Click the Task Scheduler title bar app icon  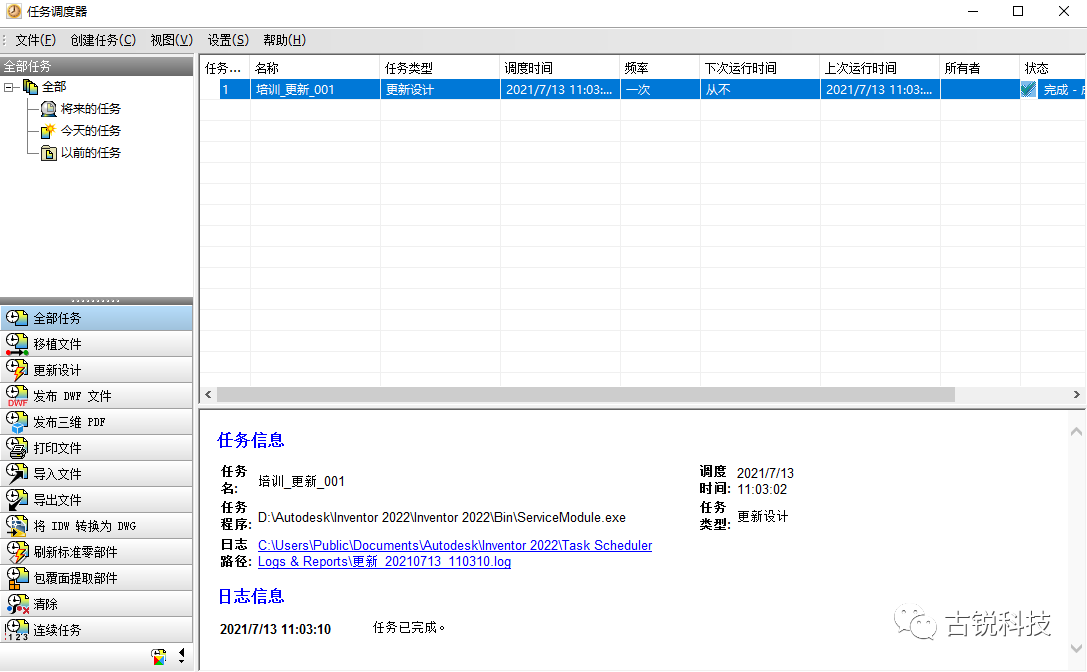(13, 11)
